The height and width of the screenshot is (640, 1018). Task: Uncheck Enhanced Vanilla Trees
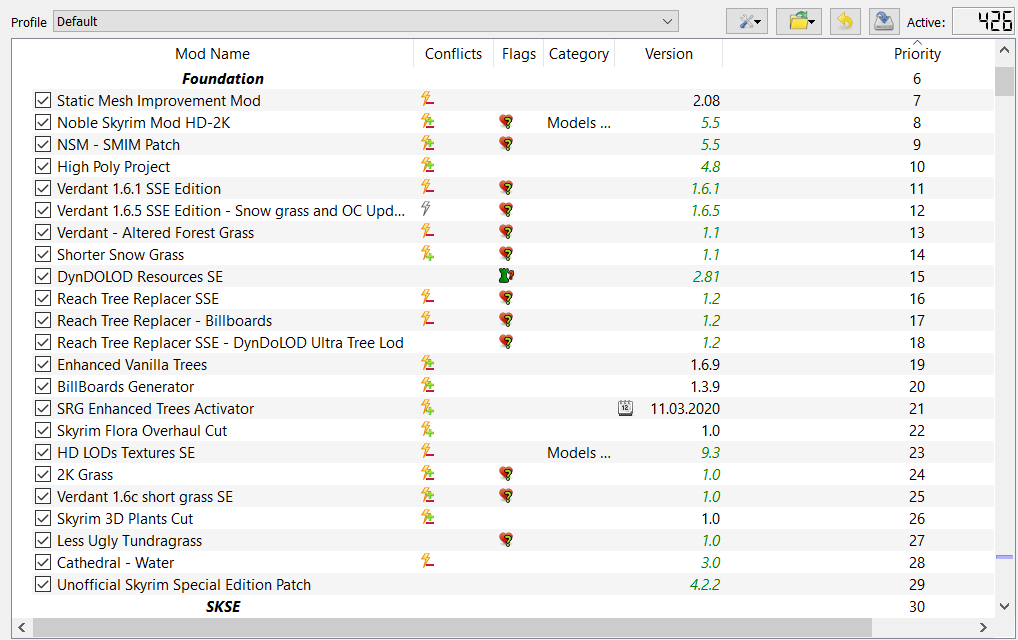tap(43, 365)
